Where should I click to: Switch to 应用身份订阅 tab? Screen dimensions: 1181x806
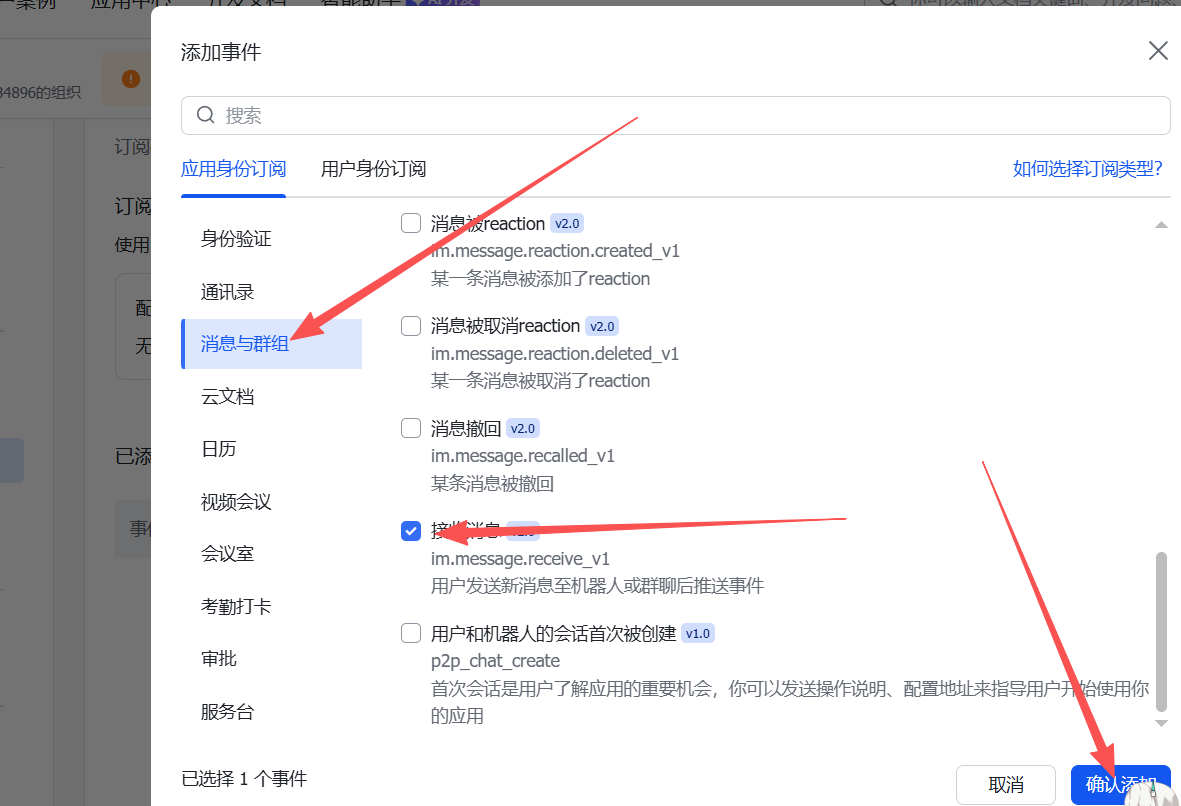point(233,169)
